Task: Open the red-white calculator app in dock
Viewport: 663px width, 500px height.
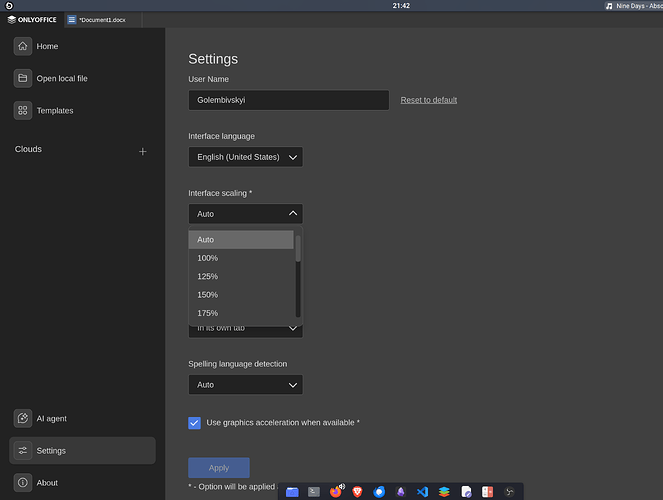Action: pos(488,492)
